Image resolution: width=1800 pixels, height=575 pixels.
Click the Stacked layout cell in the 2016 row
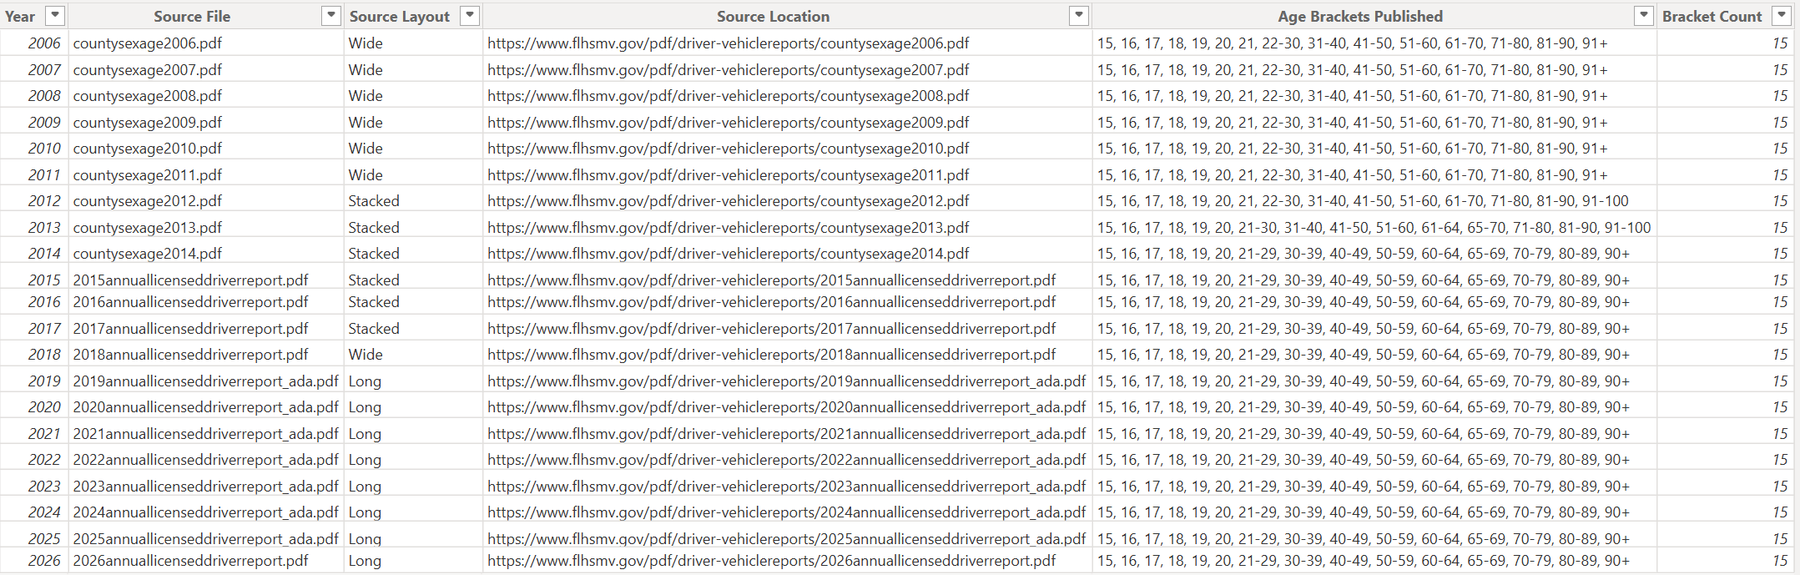373,302
